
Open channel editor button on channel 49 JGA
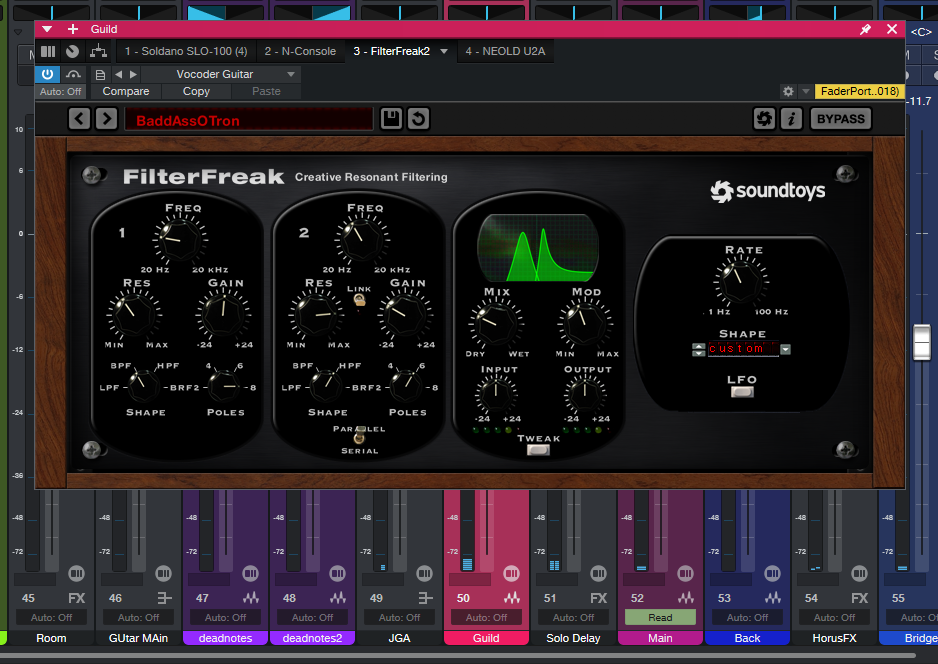[x=424, y=574]
